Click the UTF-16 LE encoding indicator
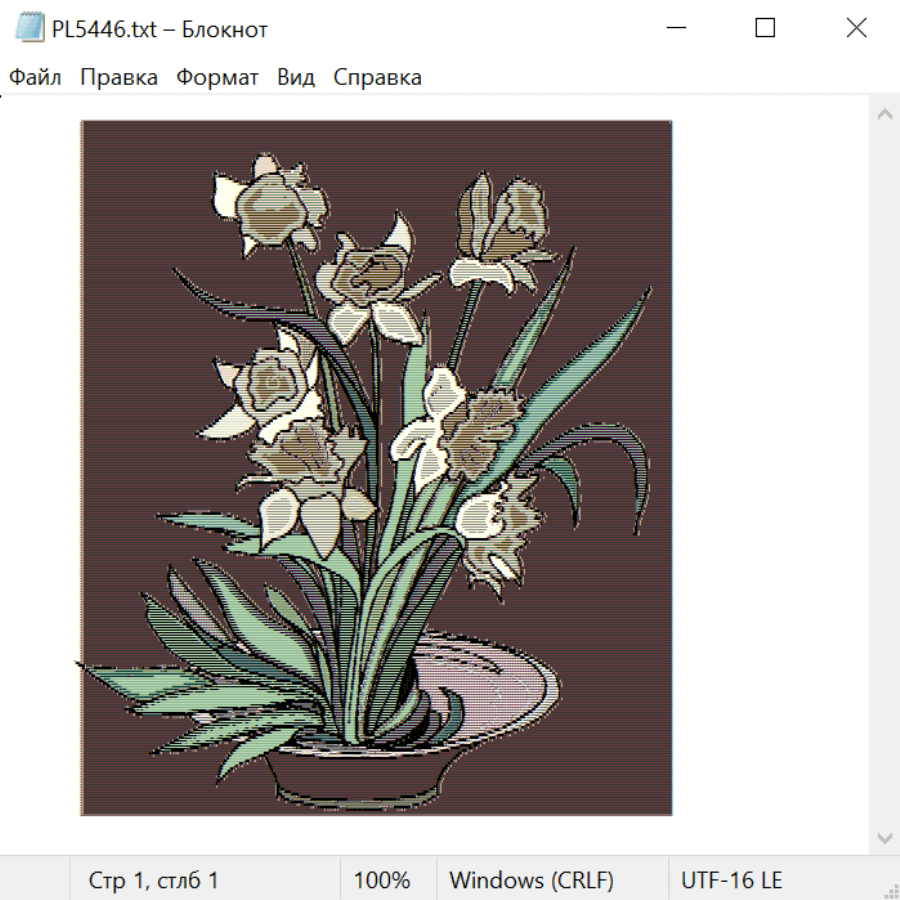The height and width of the screenshot is (900, 900). [x=731, y=879]
